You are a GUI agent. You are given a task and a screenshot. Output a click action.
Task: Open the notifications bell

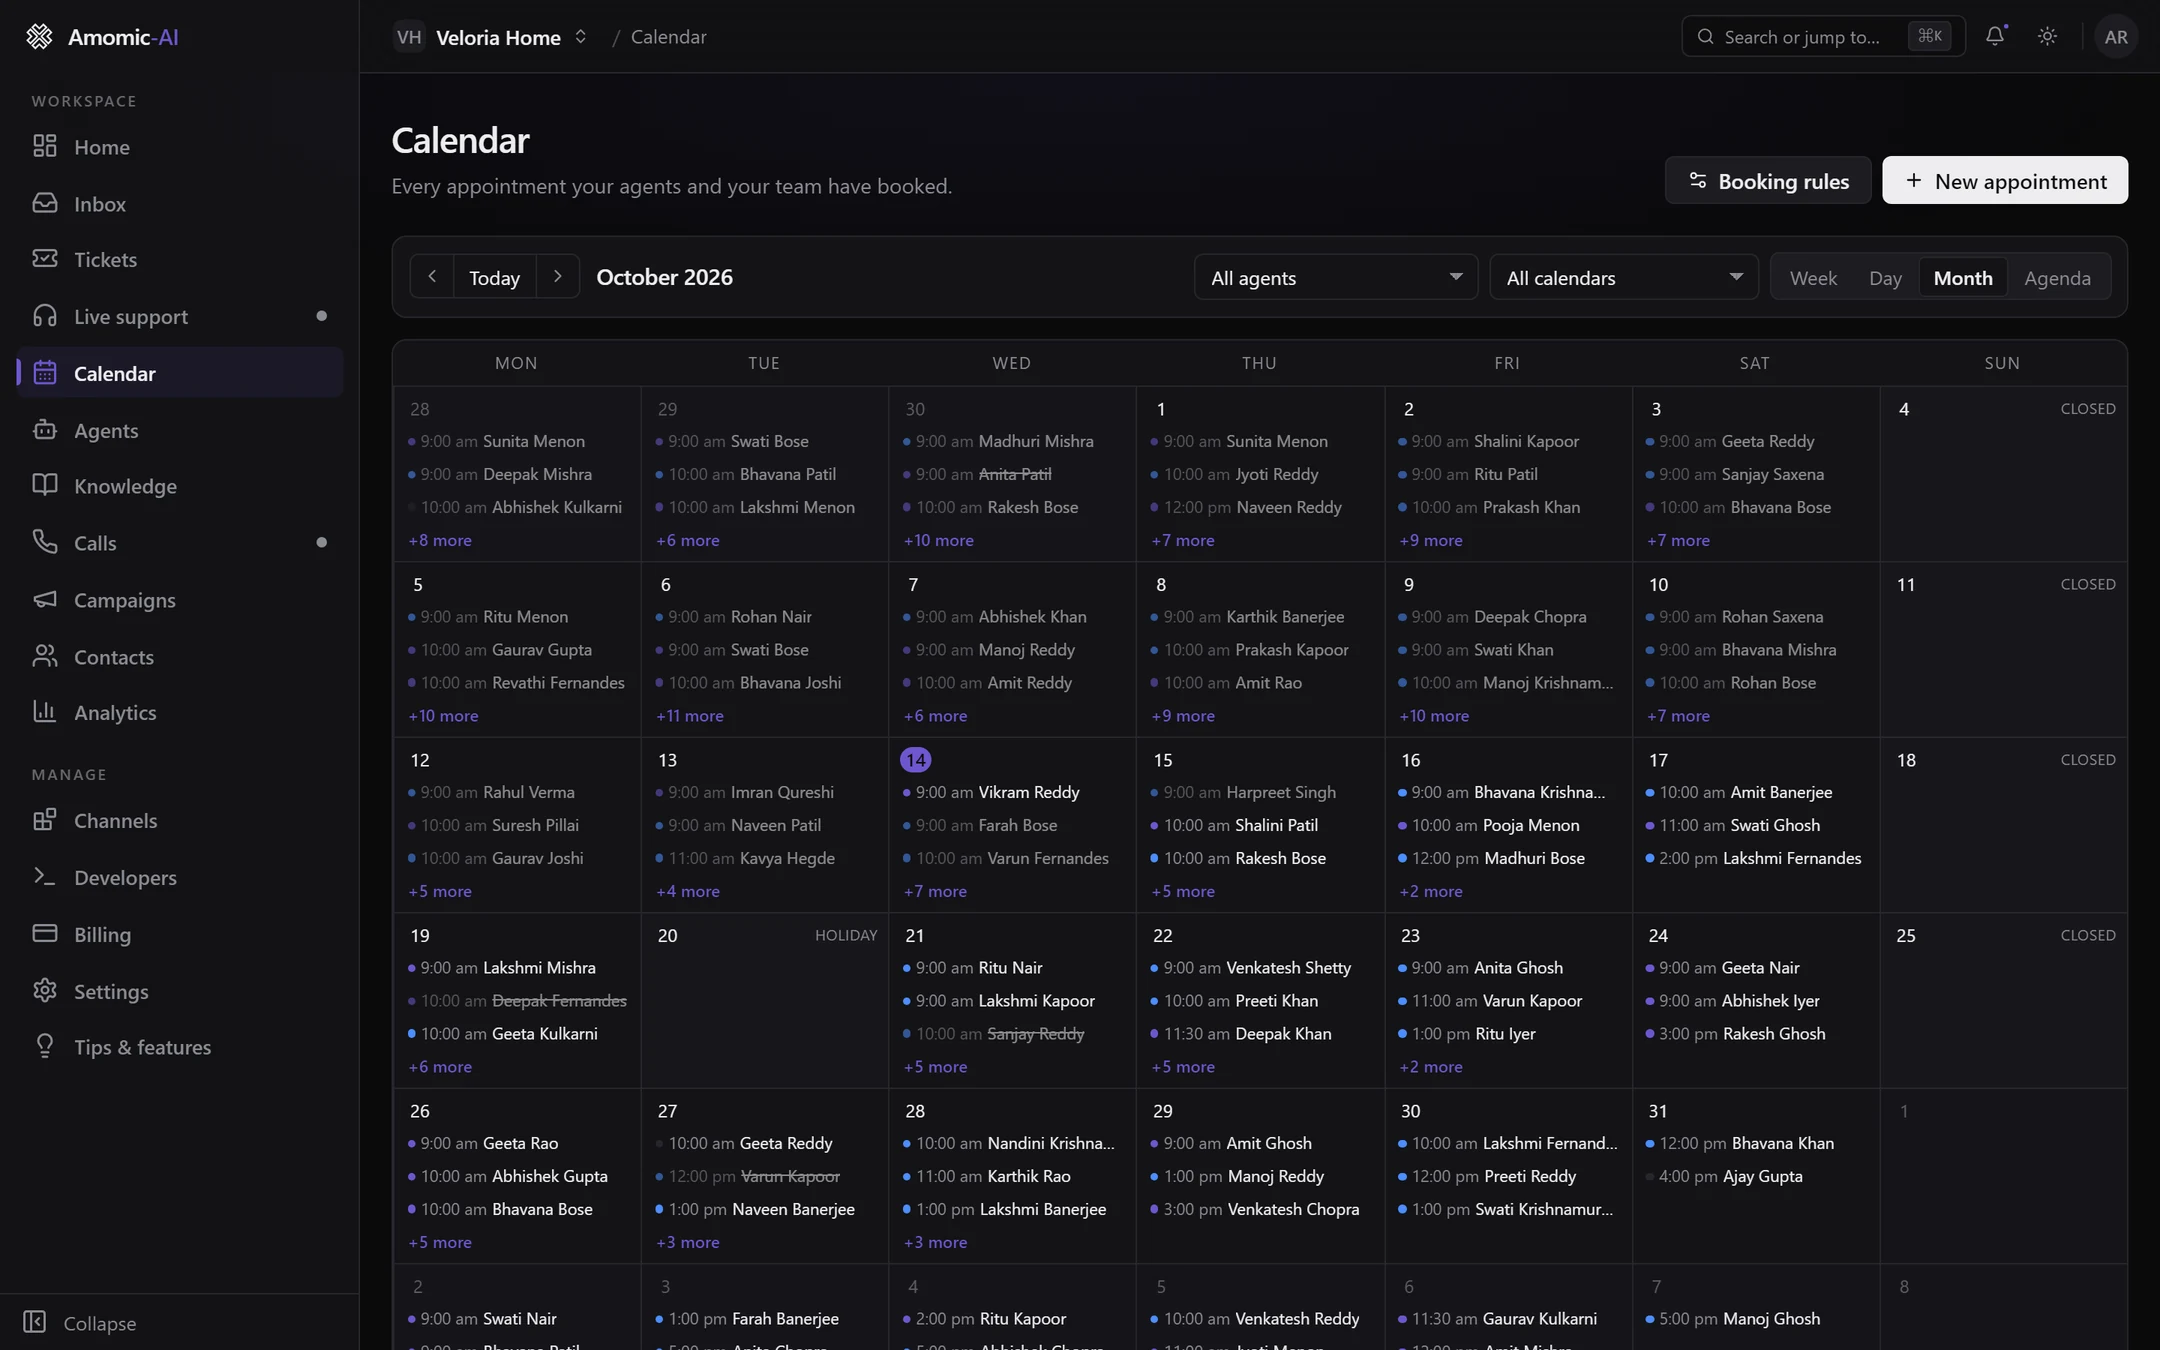(x=1995, y=36)
